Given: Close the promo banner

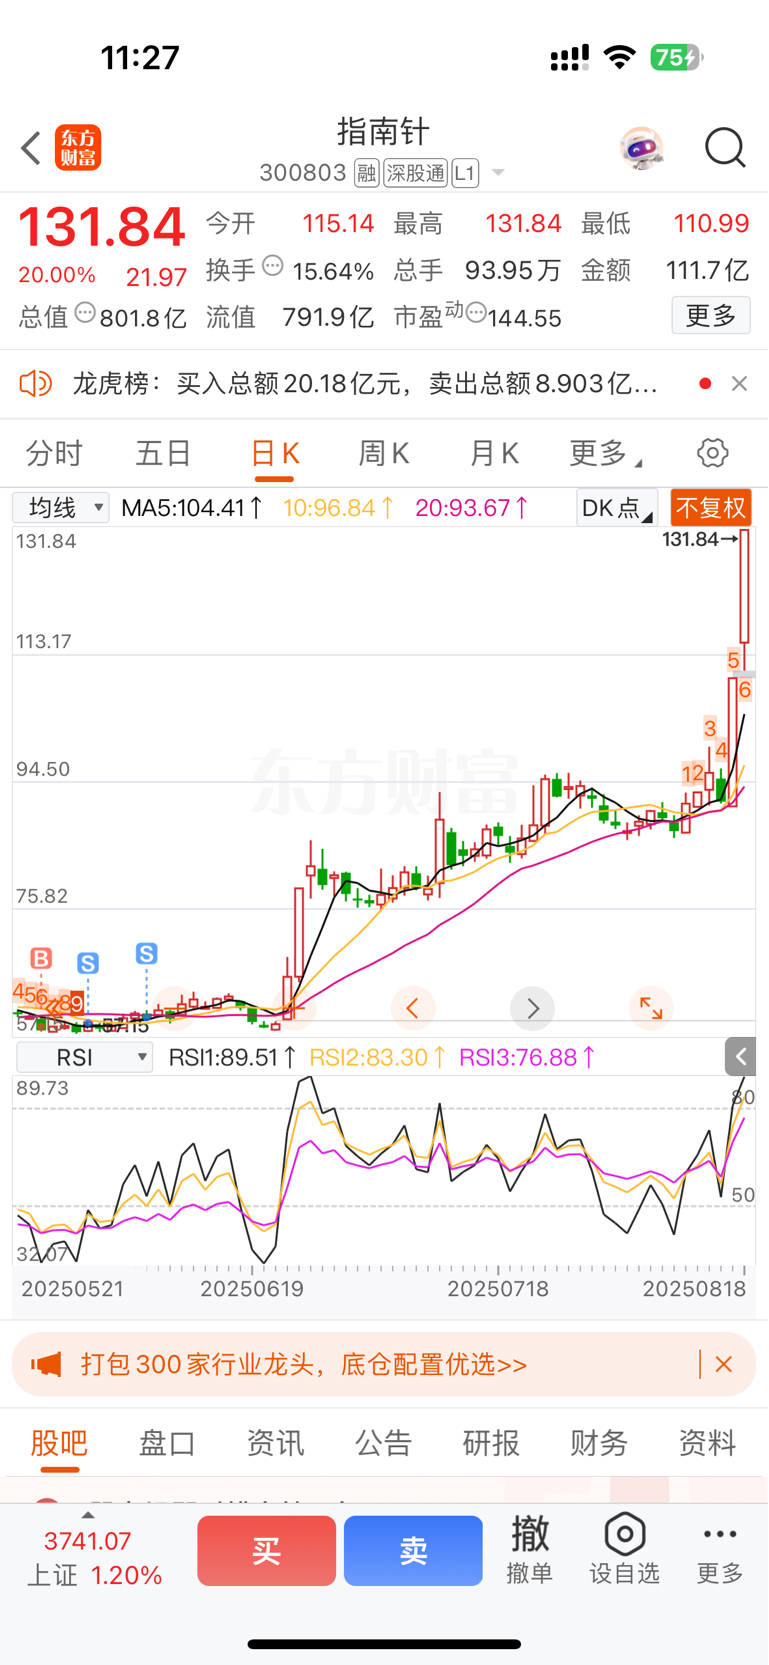Looking at the screenshot, I should [725, 1364].
